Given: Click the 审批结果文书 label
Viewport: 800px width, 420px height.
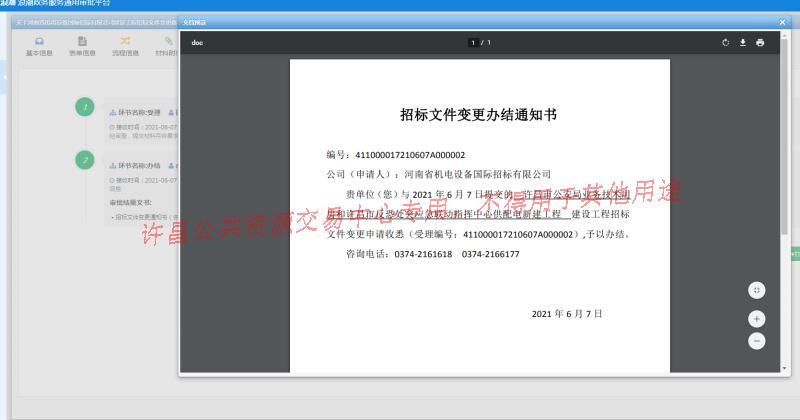Looking at the screenshot, I should click(130, 203).
